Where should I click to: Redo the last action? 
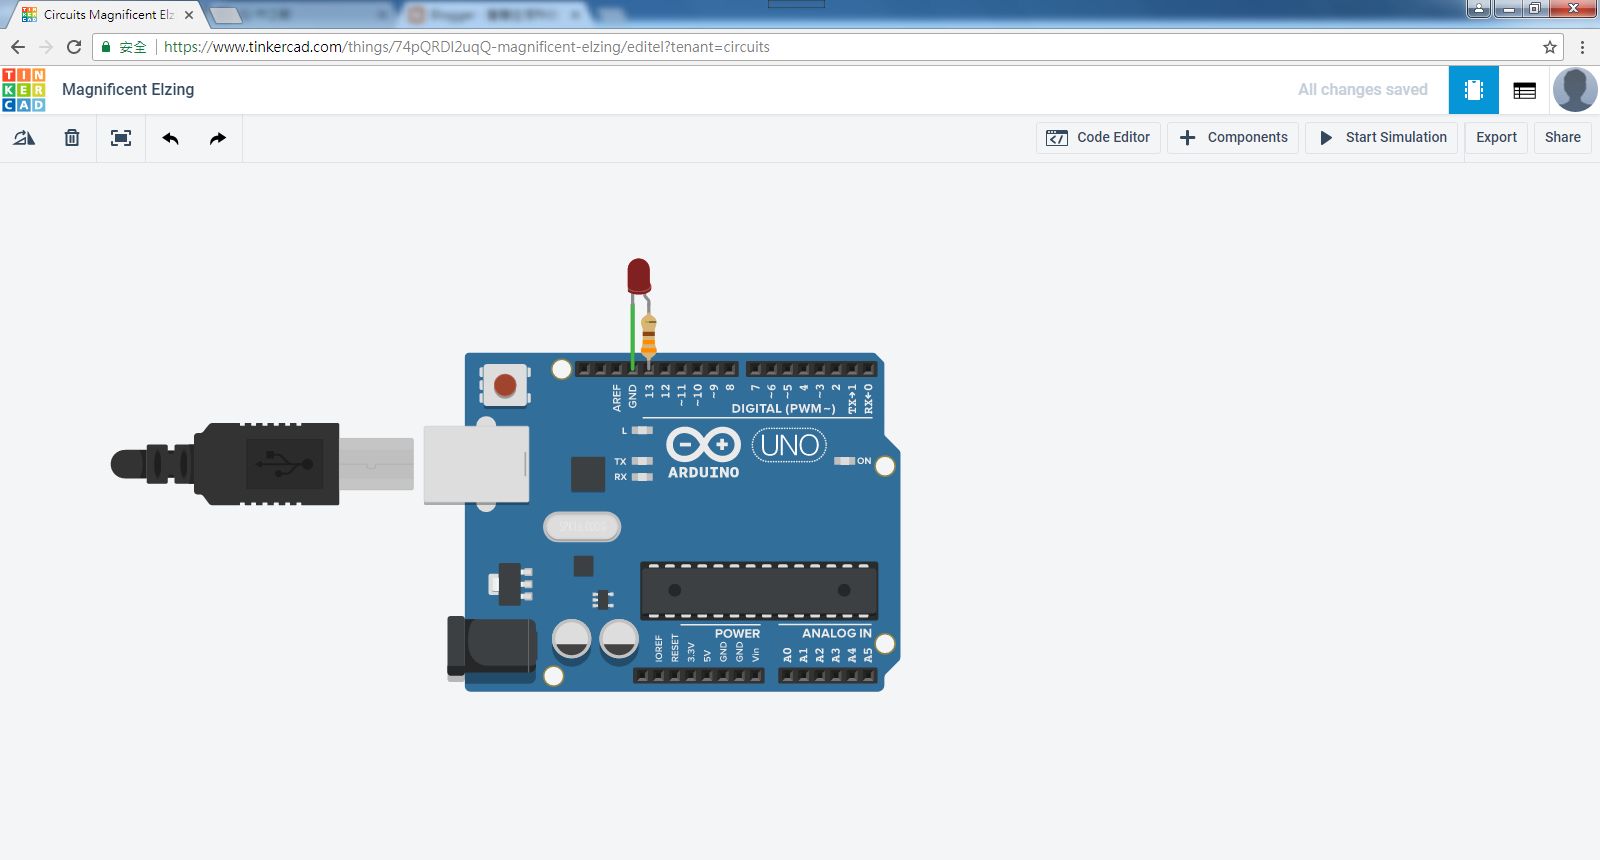tap(218, 138)
